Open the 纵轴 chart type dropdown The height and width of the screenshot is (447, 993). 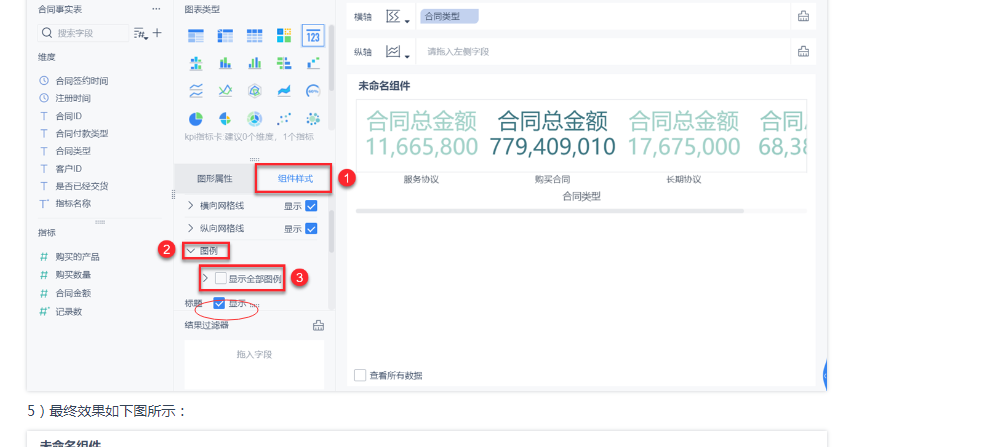coord(398,52)
